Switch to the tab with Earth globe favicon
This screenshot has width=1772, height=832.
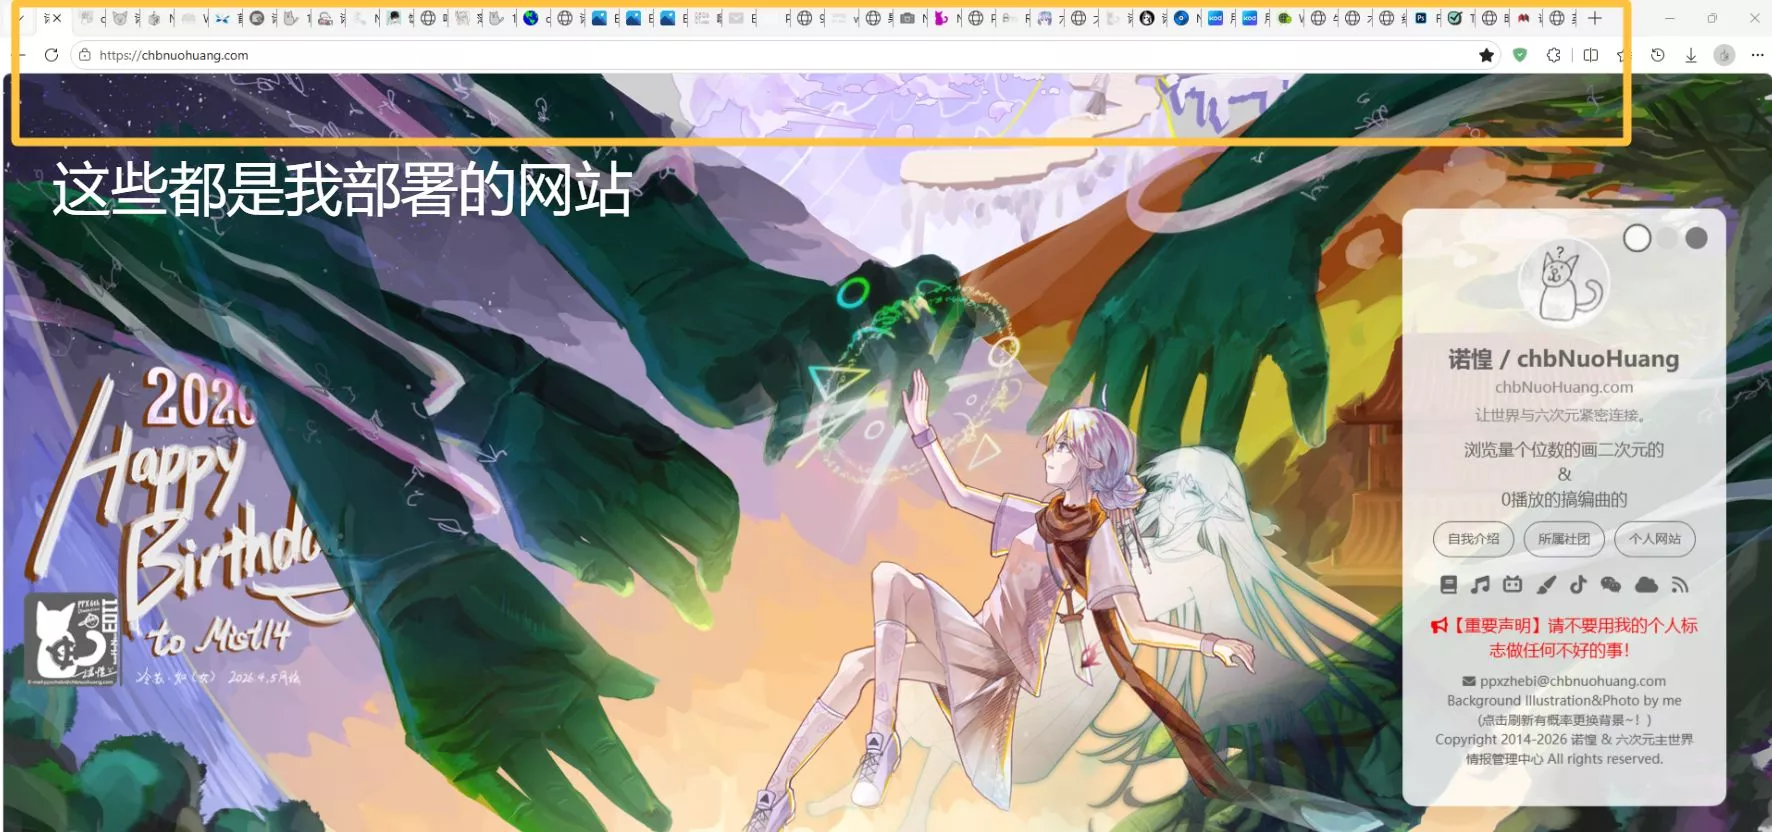[531, 18]
